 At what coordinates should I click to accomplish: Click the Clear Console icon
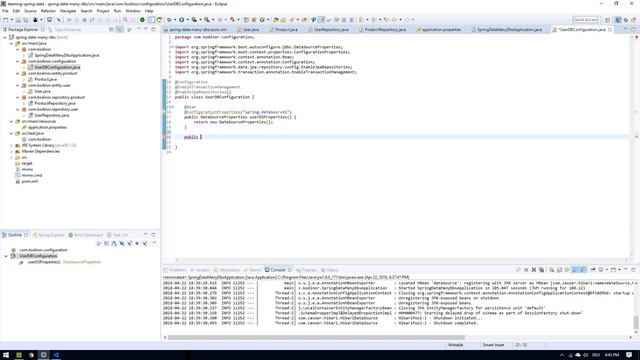coord(551,270)
